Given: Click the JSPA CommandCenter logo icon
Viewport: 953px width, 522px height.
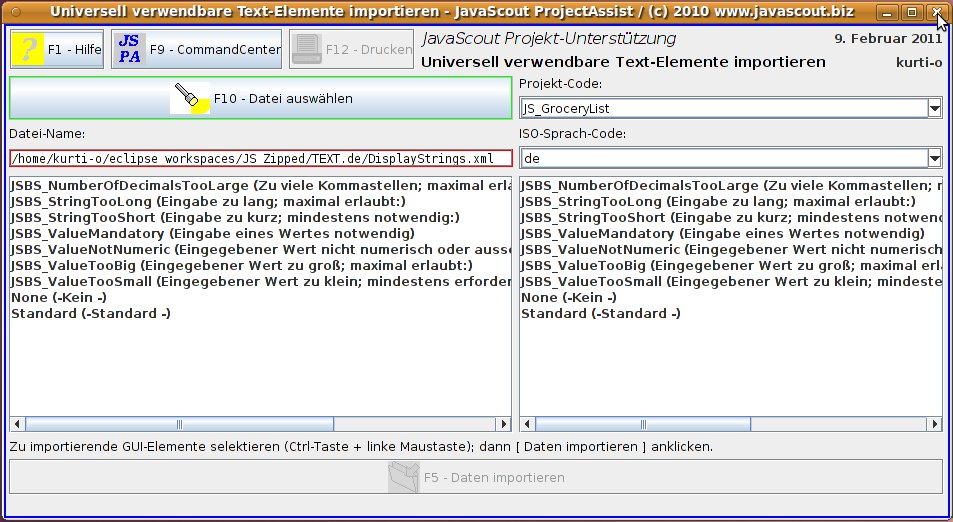Looking at the screenshot, I should pos(129,49).
